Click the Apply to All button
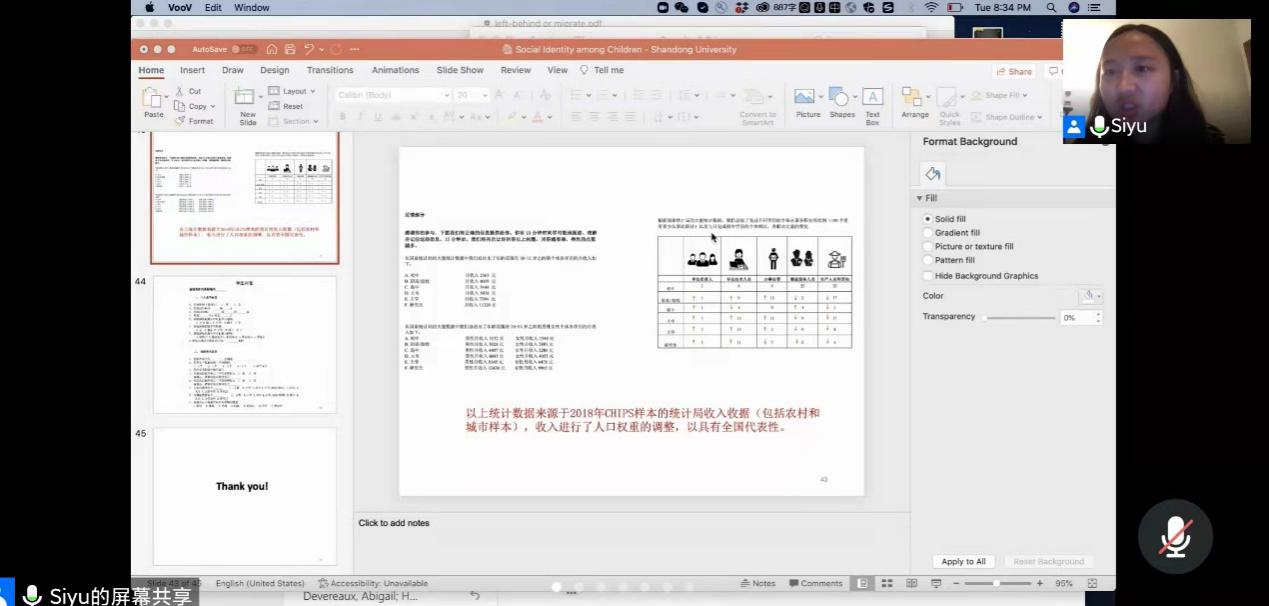1269x606 pixels. [963, 561]
